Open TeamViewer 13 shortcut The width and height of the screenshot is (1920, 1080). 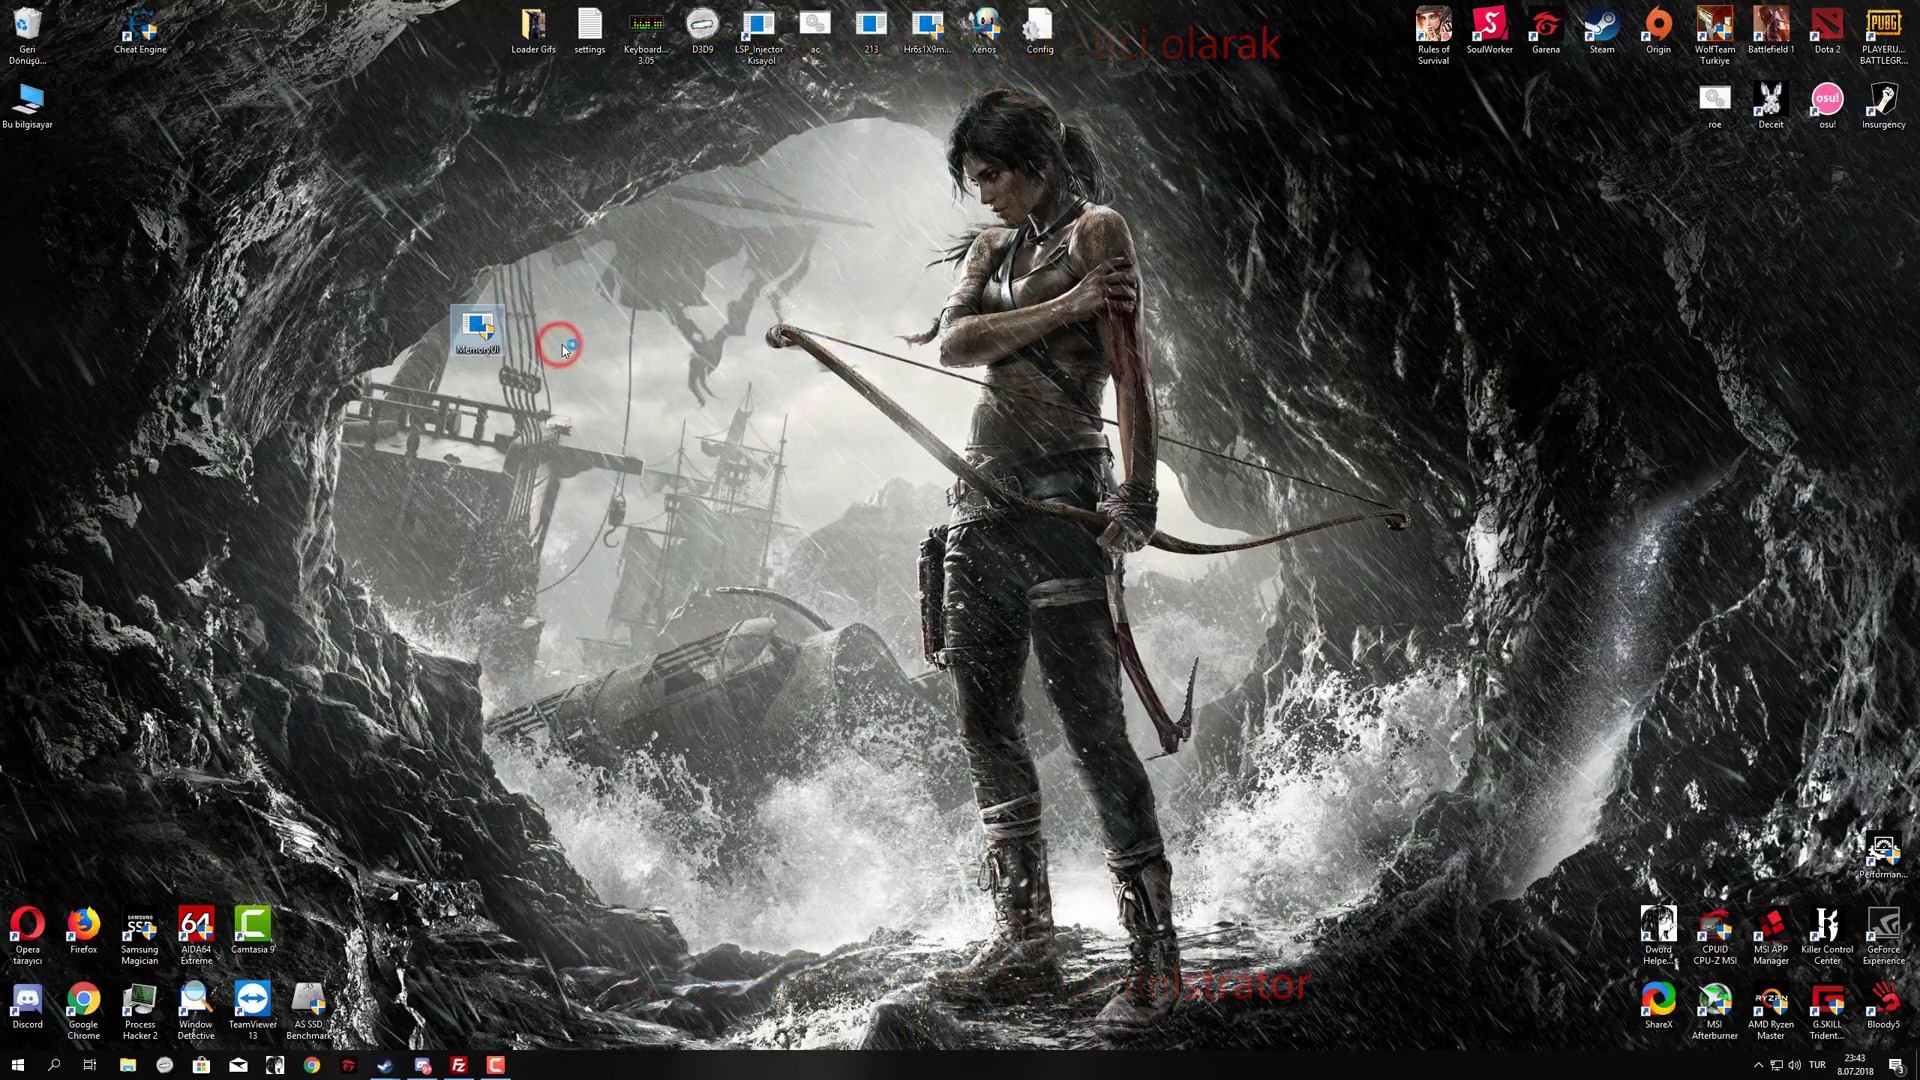coord(252,1012)
